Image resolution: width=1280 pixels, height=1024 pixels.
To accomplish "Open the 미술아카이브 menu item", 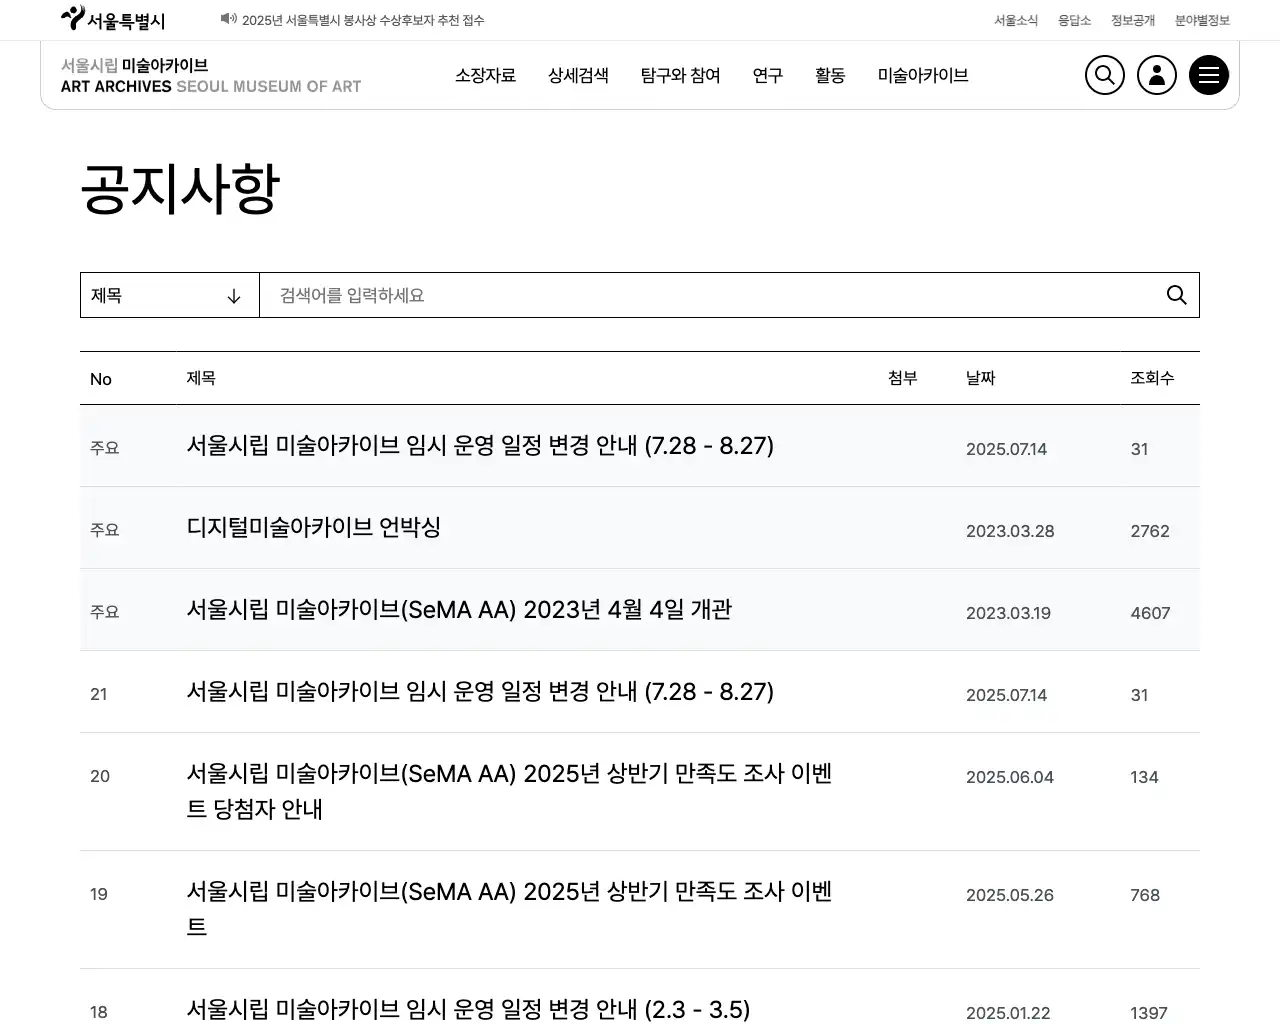I will 923,75.
